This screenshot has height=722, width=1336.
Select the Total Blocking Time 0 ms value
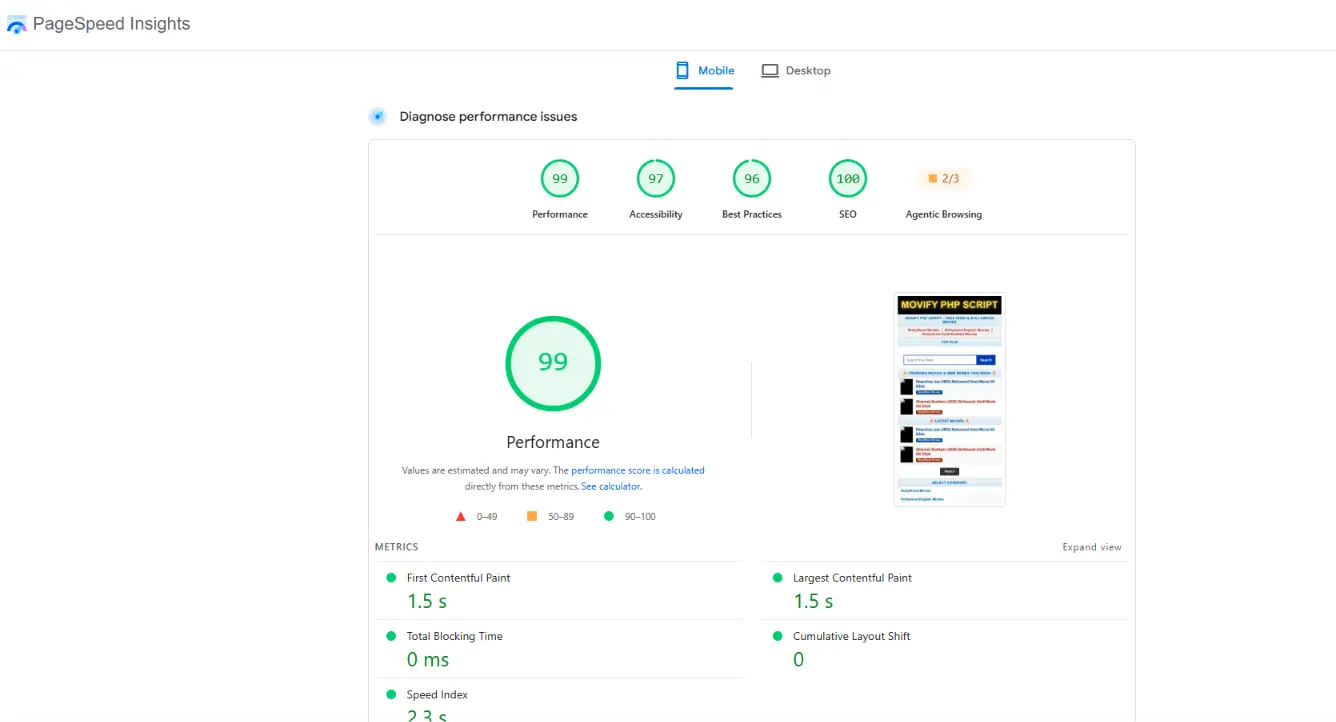(428, 660)
